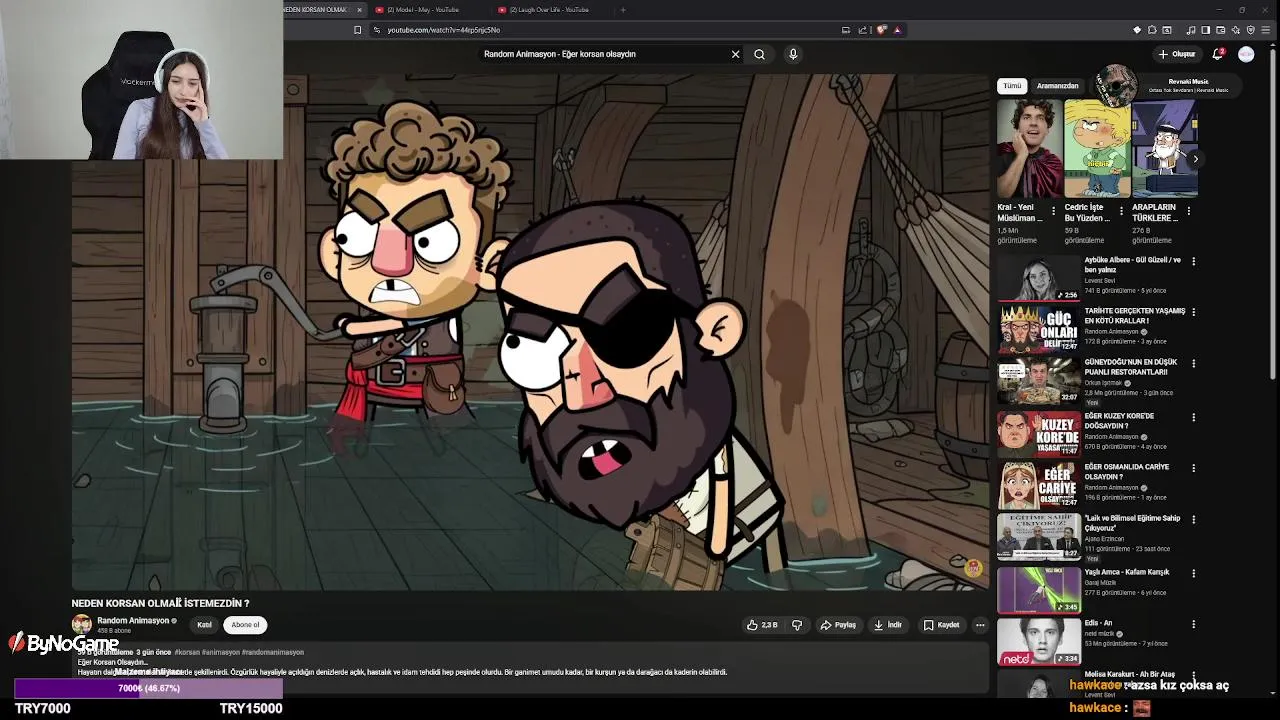Subscribe with the Abone ol button
This screenshot has height=720, width=1280.
tap(245, 625)
